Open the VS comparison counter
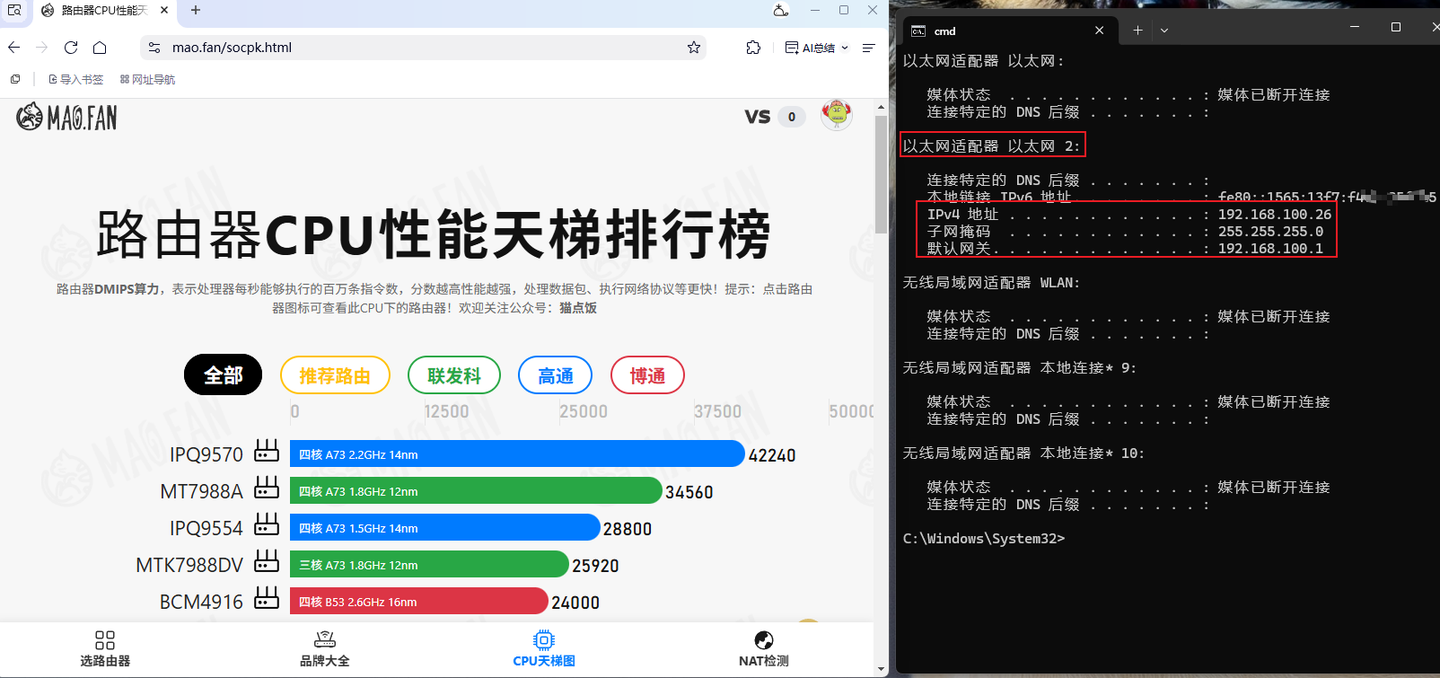The image size is (1440, 678). (x=775, y=117)
